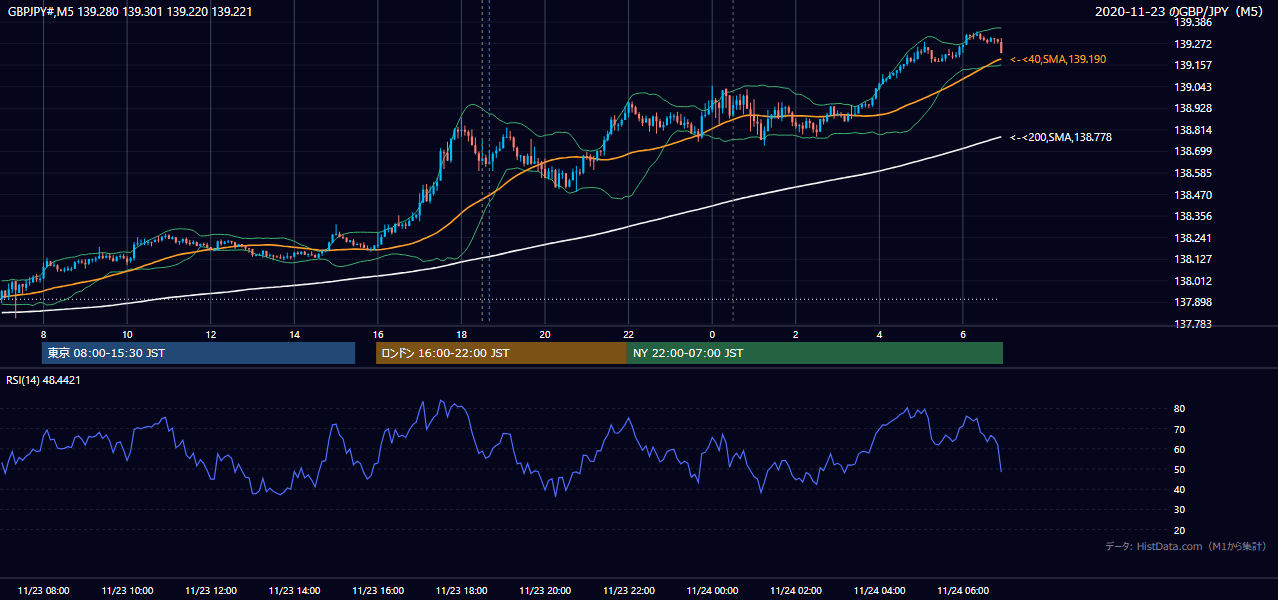Screen dimensions: 1278x600
Task: Click bottom time label 11/23 10:00
Action: [x=127, y=591]
